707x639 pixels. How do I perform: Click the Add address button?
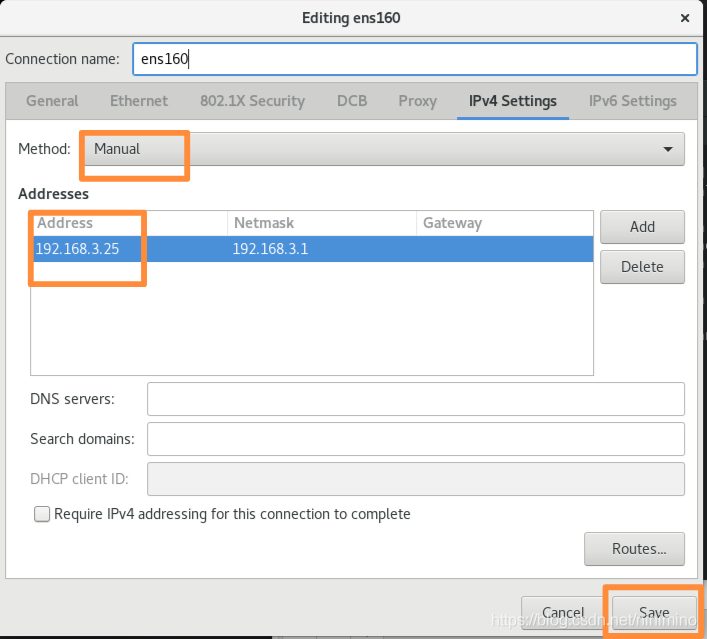pos(642,227)
